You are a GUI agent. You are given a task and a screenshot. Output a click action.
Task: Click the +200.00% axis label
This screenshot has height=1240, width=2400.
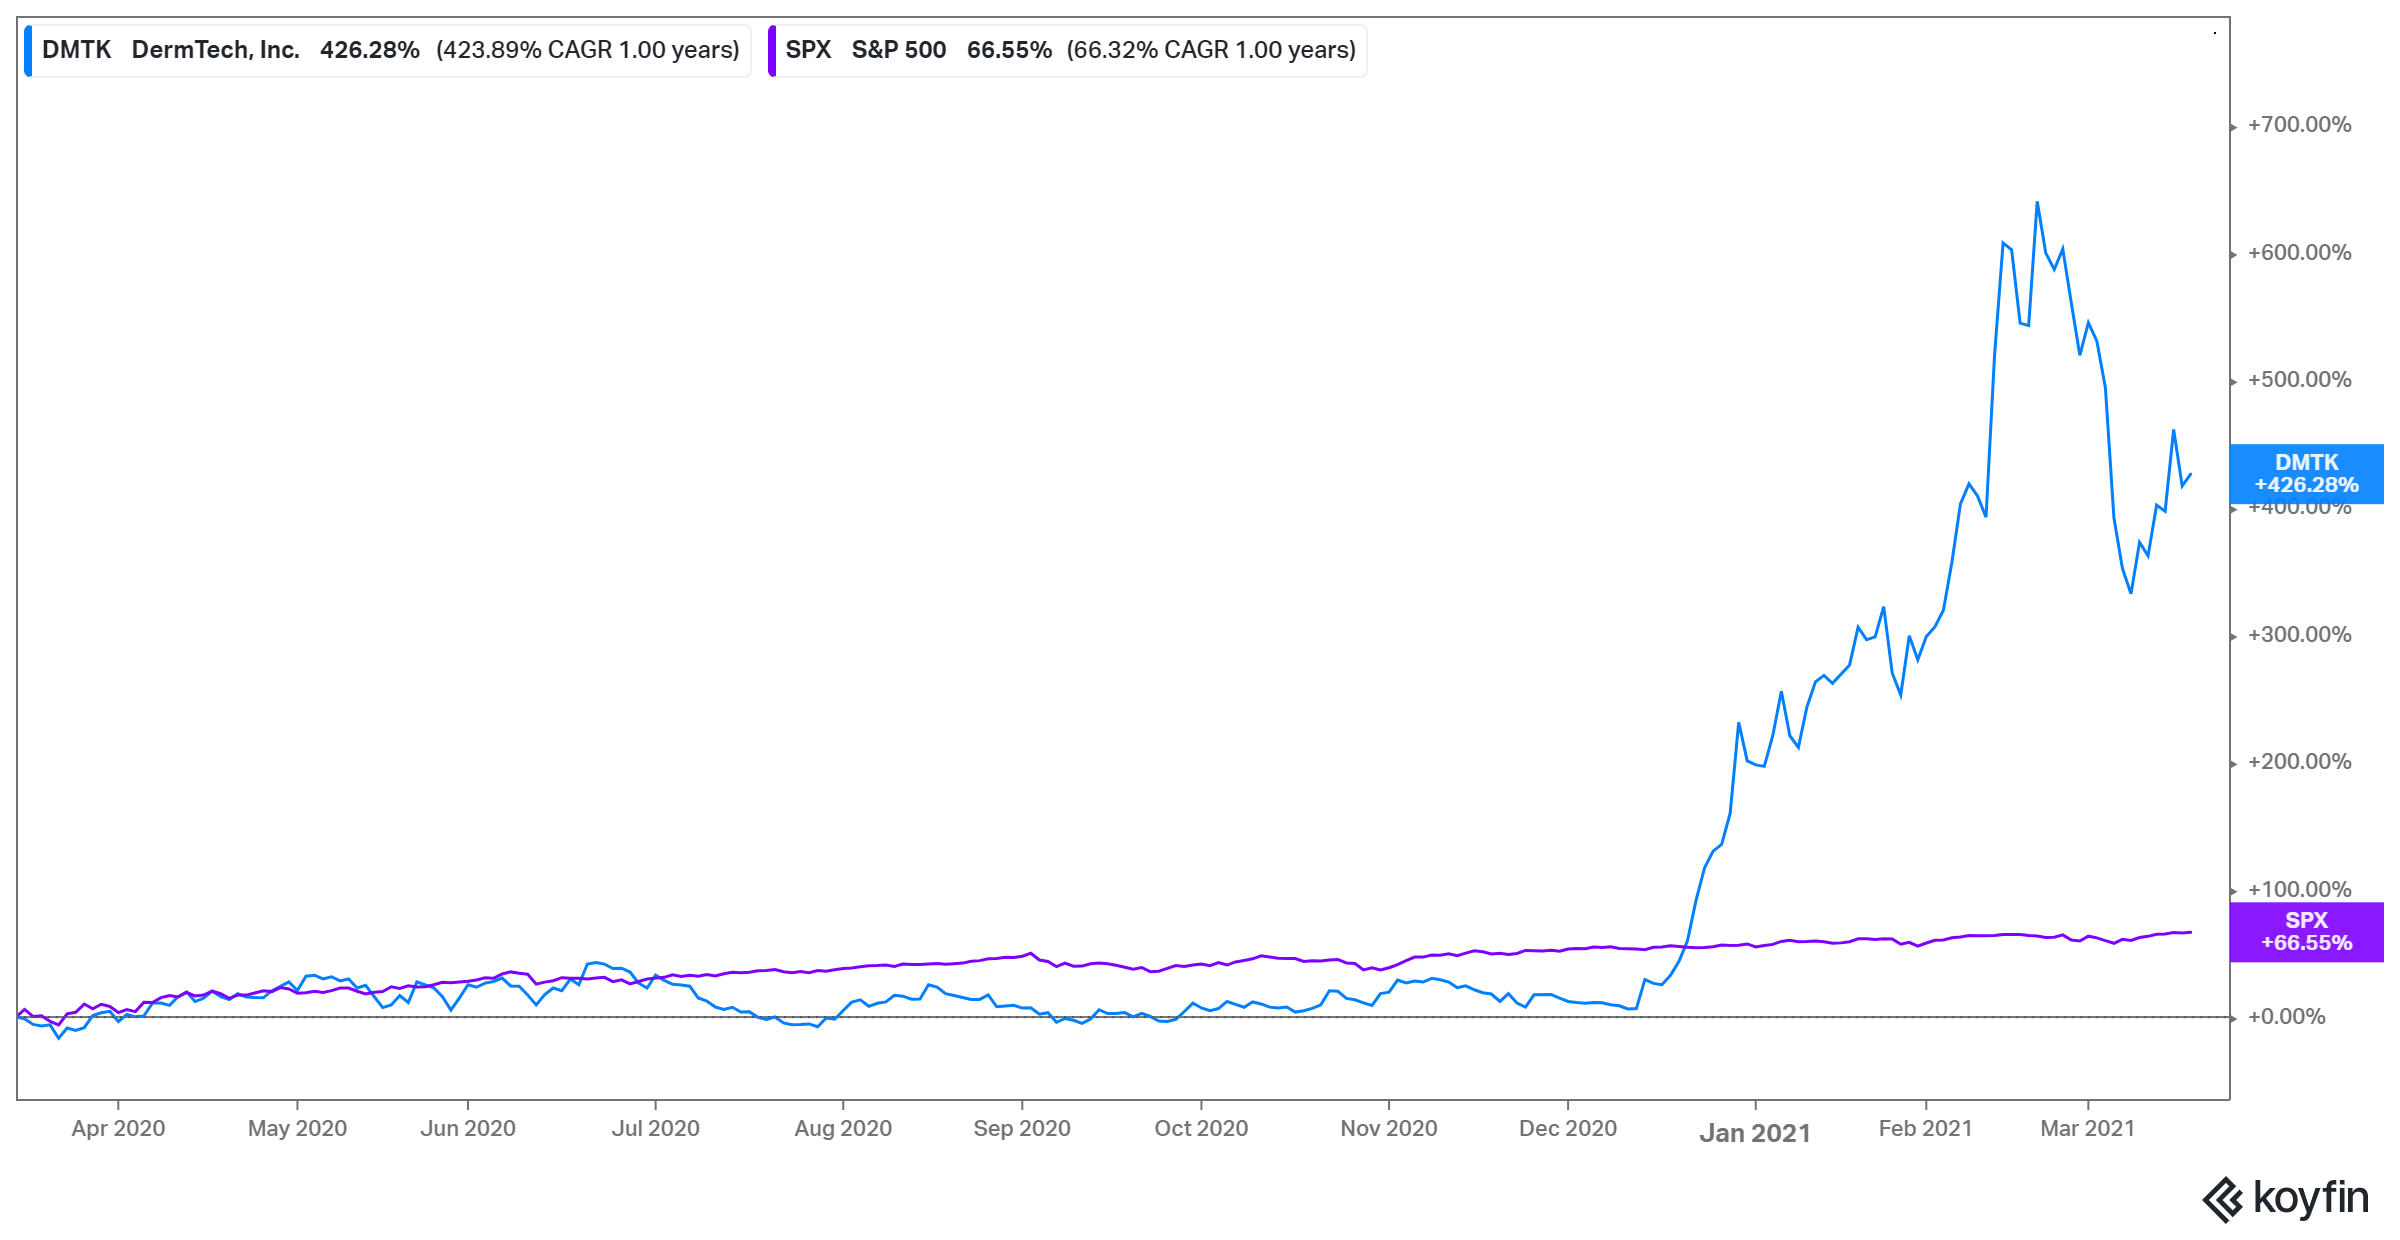pyautogui.click(x=2299, y=762)
